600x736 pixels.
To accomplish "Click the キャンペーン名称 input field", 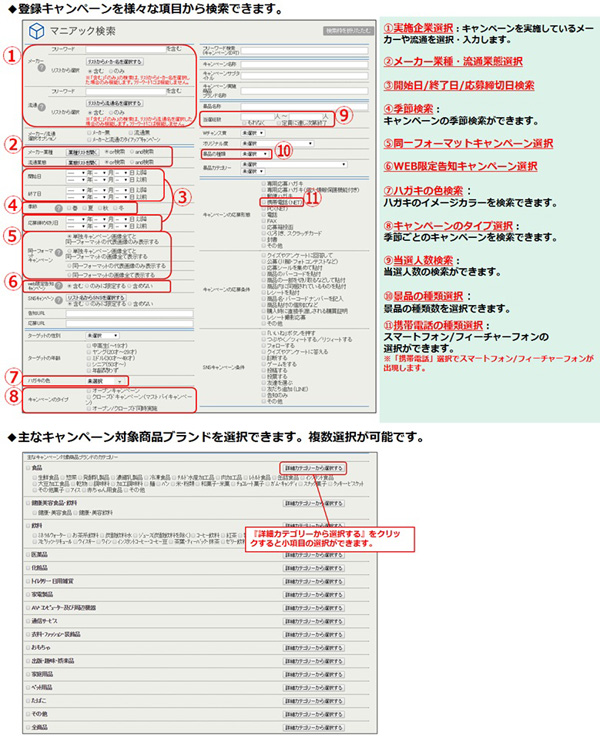I will [x=305, y=64].
